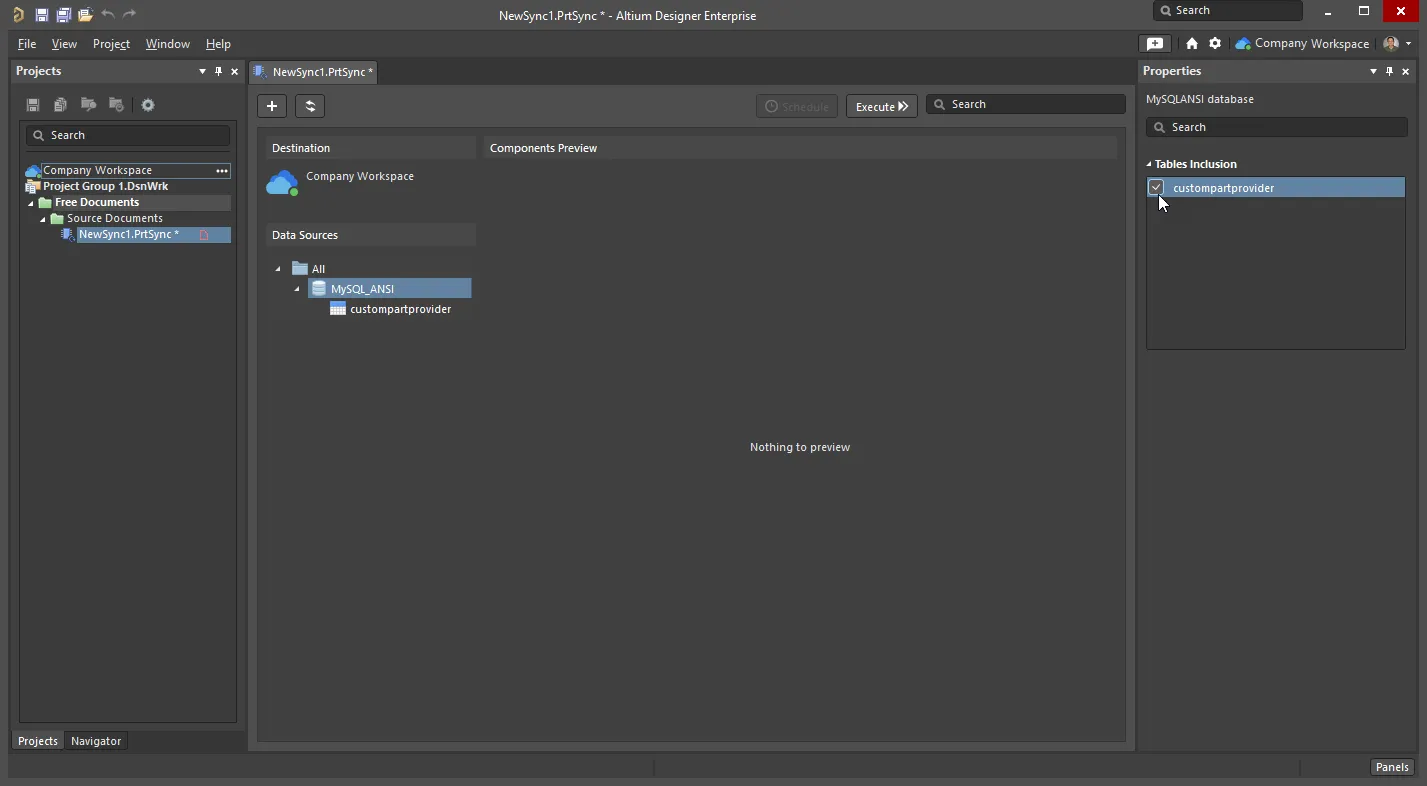Click the title bar Search box

click(x=1228, y=10)
